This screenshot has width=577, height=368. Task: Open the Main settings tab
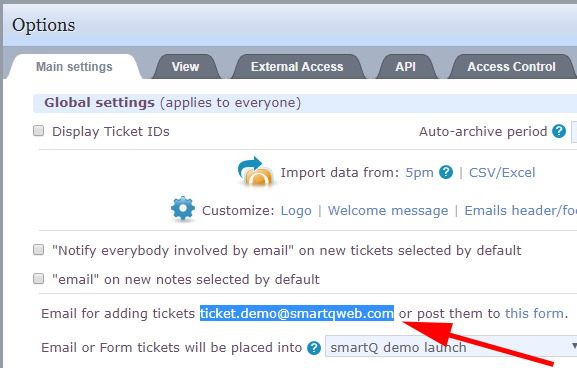74,67
